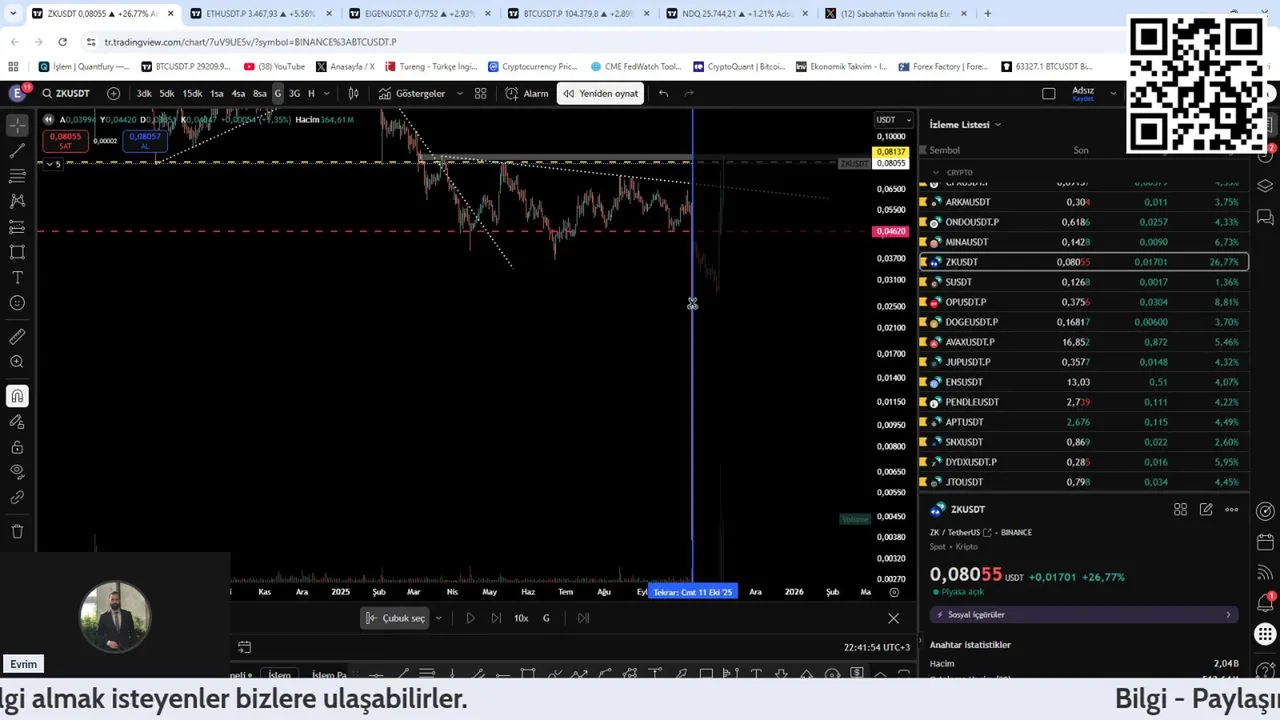Change the 10x replay speed
Image resolution: width=1280 pixels, height=720 pixels.
(x=521, y=618)
